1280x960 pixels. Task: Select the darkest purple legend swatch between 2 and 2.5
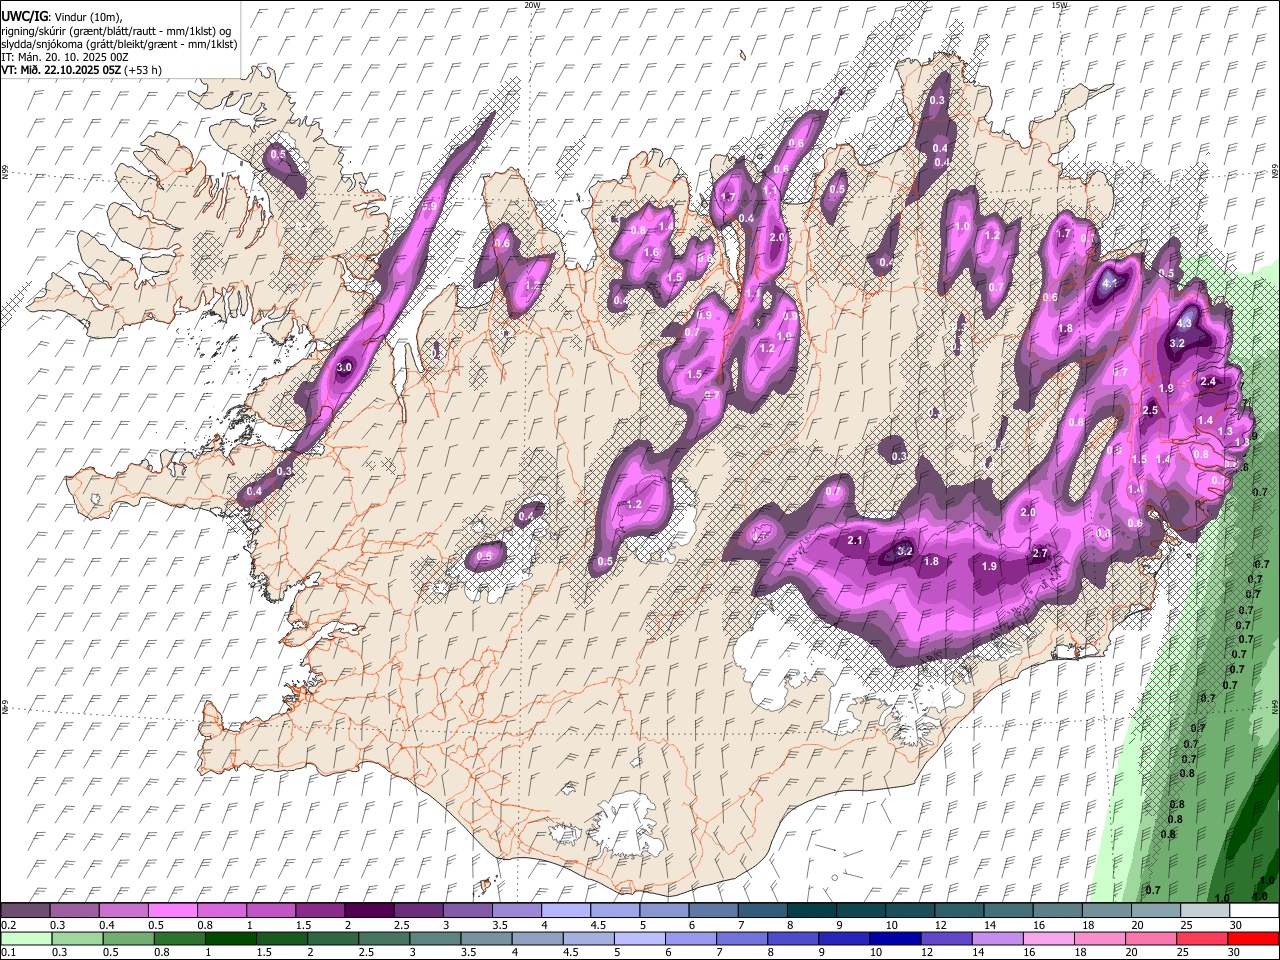tap(368, 910)
